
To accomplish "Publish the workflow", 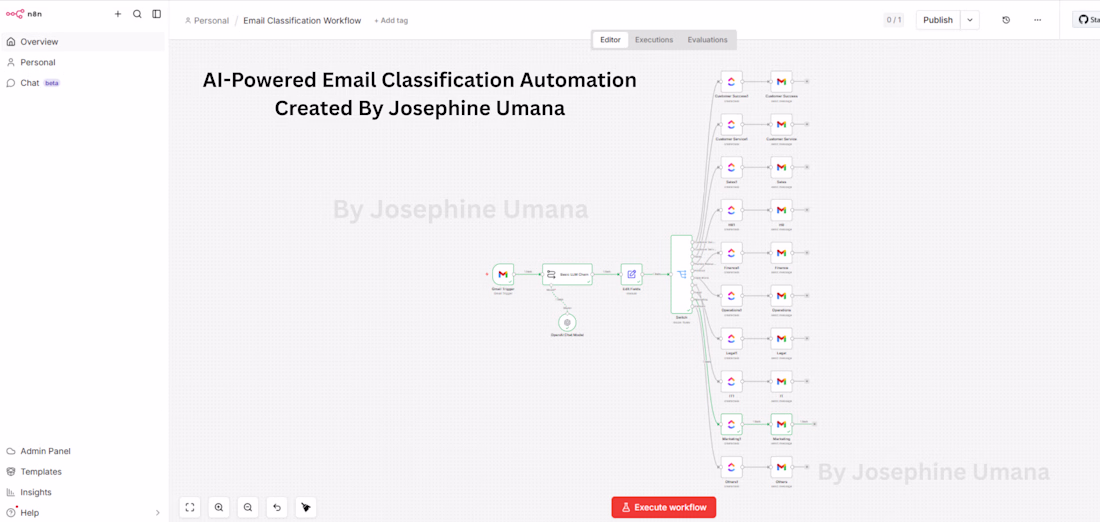I will tap(938, 20).
